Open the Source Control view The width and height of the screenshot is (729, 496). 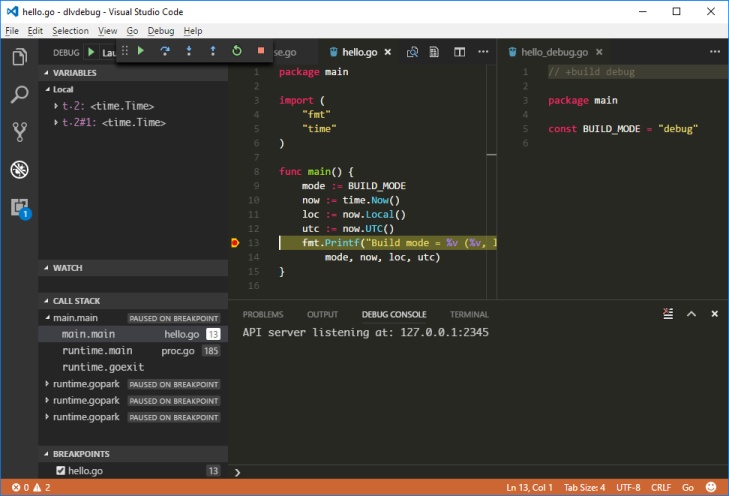click(19, 132)
